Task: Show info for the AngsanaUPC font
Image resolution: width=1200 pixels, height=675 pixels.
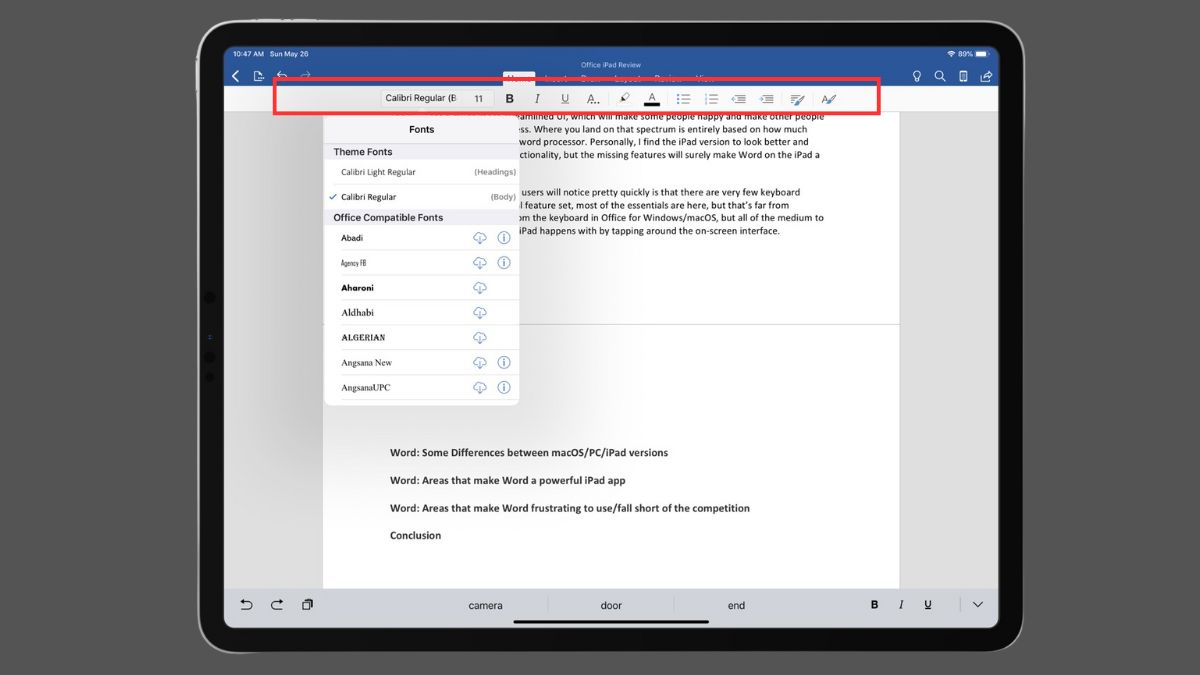Action: tap(504, 388)
